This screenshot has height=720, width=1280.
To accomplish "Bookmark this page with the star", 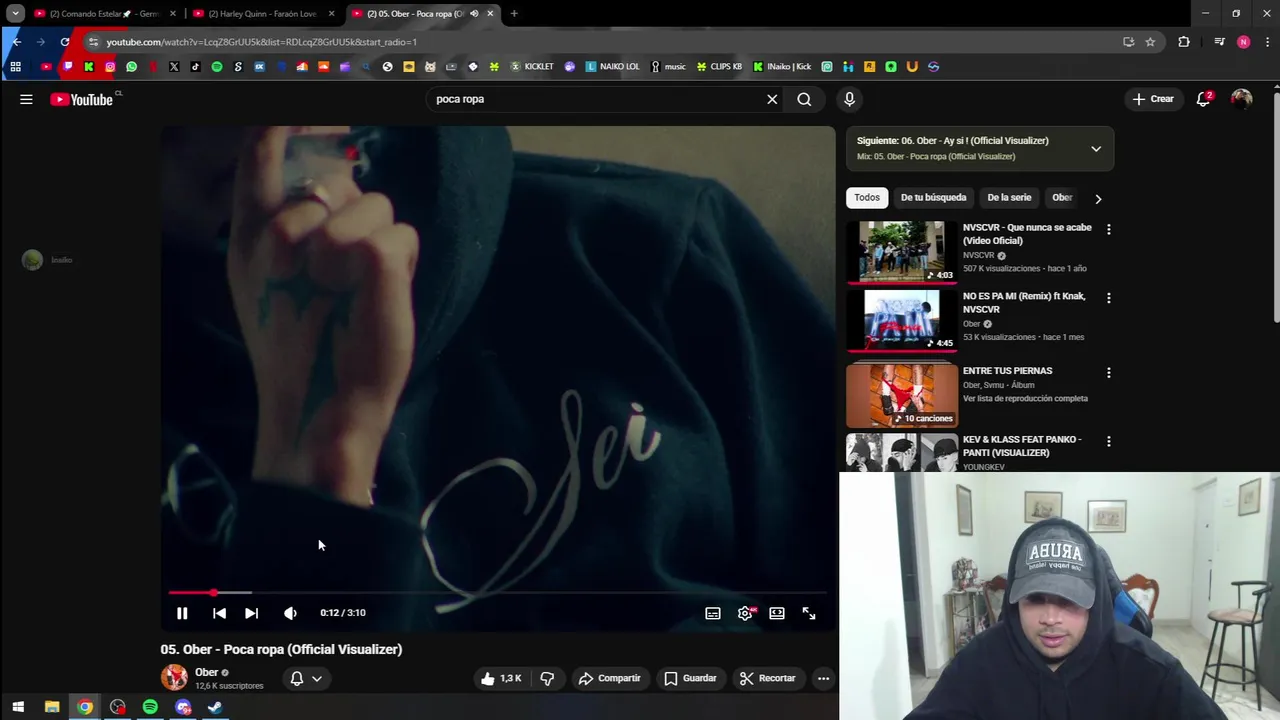I will 1150,42.
